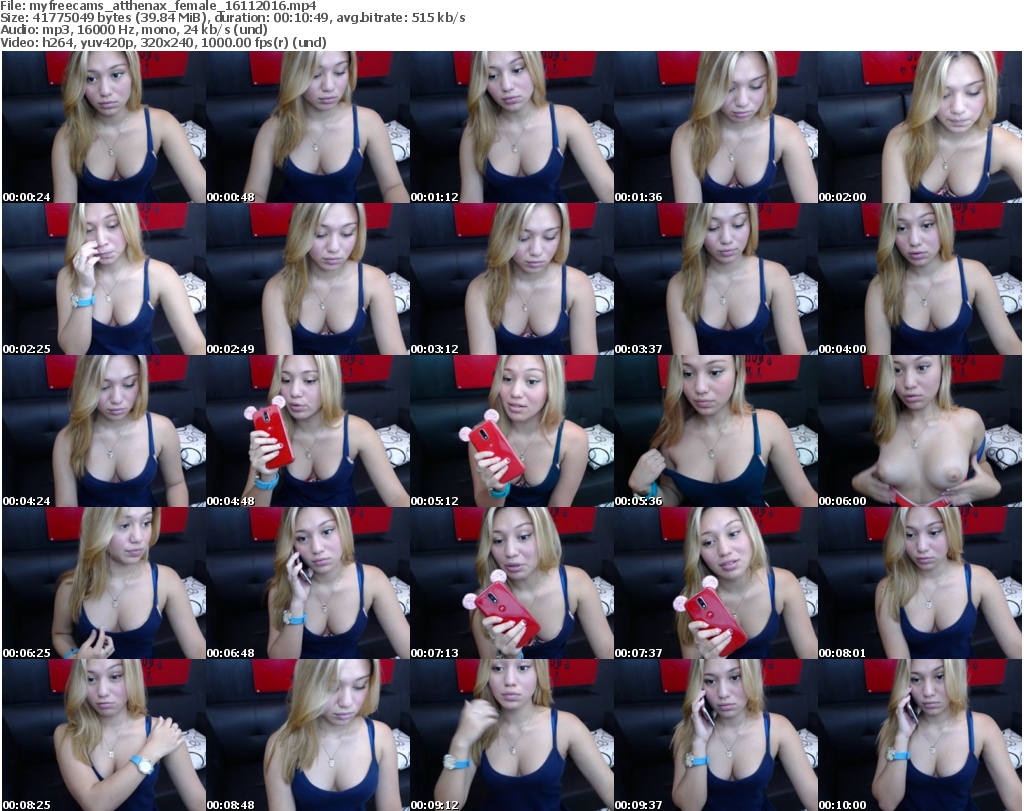Select the blue-watch frame stamped 00:08:25
The image size is (1024, 811).
pos(104,735)
